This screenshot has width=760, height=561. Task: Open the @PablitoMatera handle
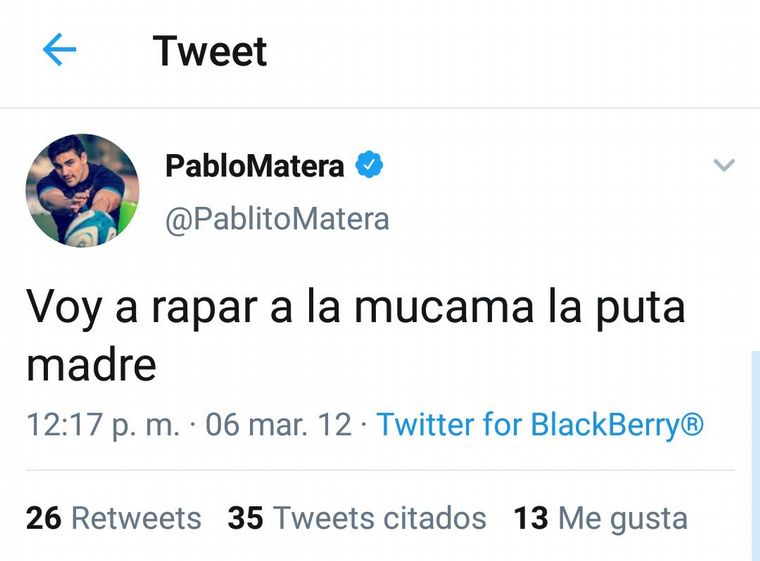[277, 218]
